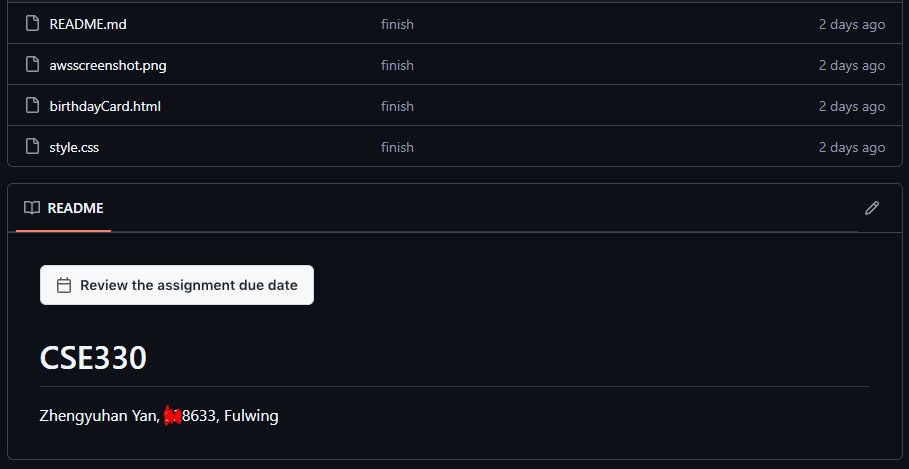Screen dimensions: 909x469
Task: Open the finish commit for awsscreenshot.png
Action: pos(397,66)
